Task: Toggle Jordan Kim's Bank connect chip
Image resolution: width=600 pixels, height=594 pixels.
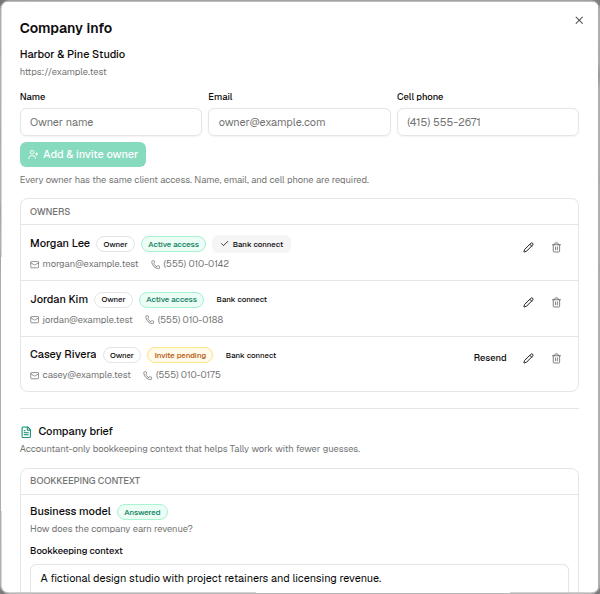Action: 241,300
